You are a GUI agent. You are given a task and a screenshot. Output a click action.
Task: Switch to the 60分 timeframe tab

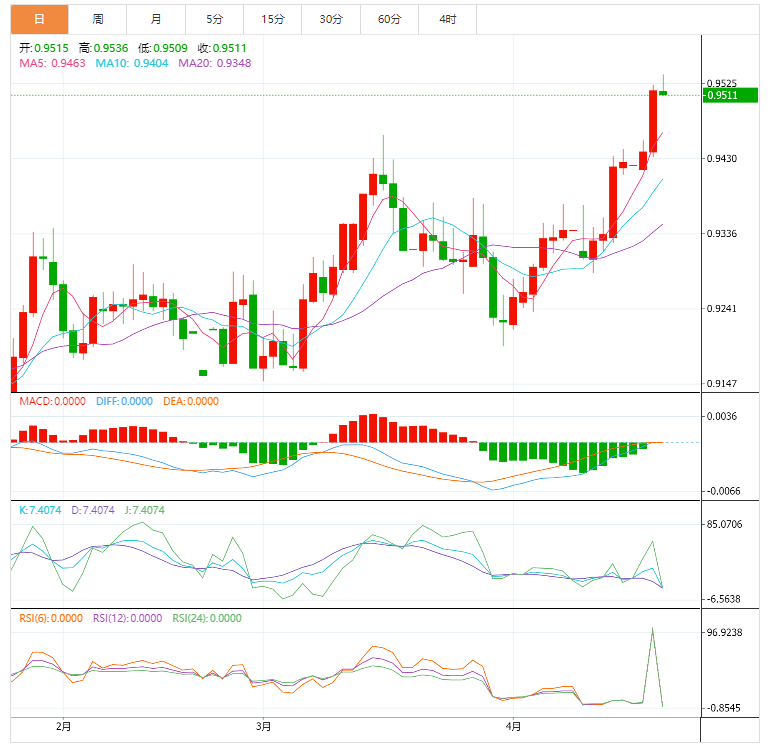[x=389, y=19]
